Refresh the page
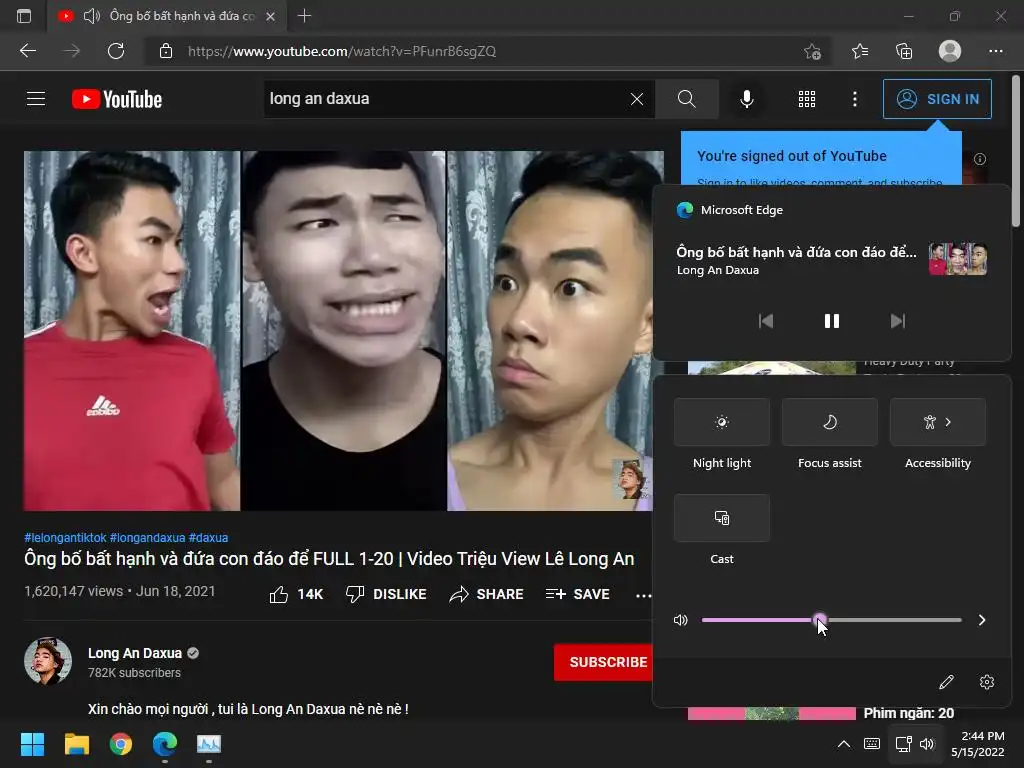 (116, 51)
